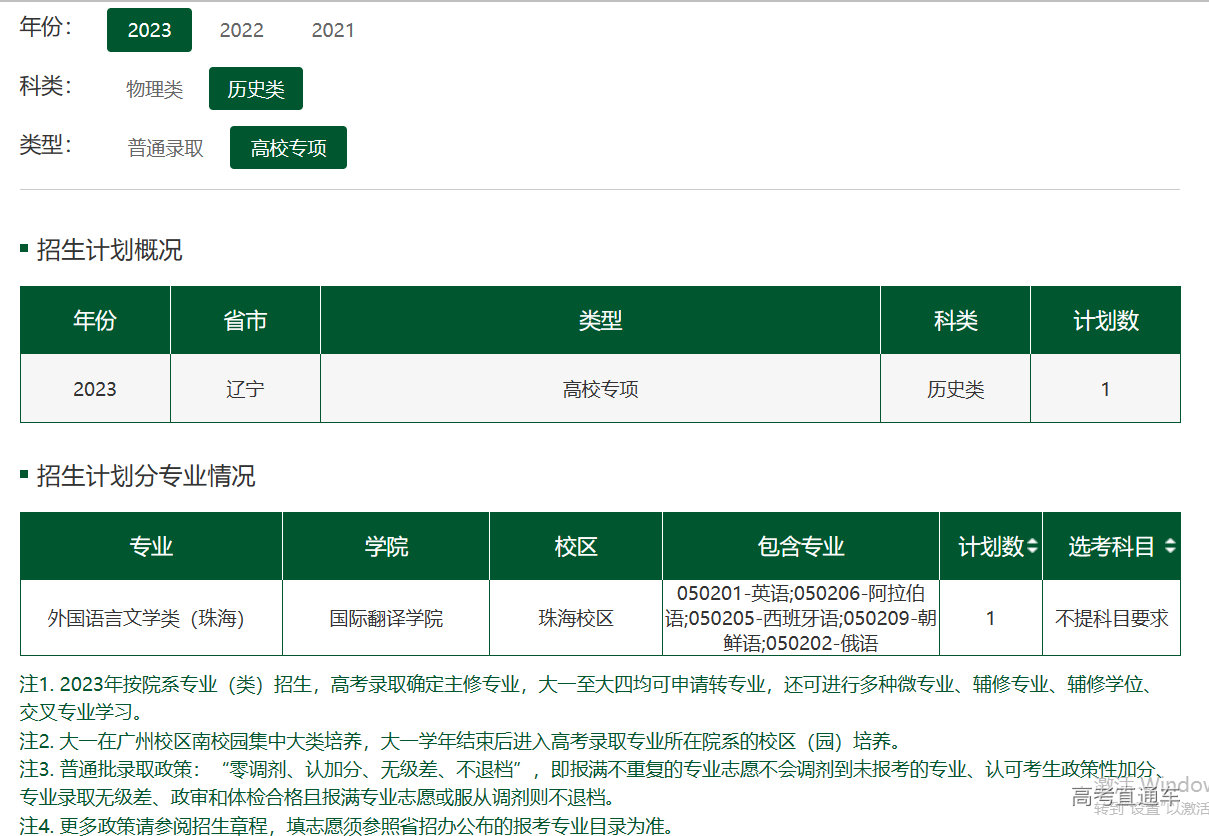Select year 2023
The image size is (1209, 836).
tap(149, 30)
